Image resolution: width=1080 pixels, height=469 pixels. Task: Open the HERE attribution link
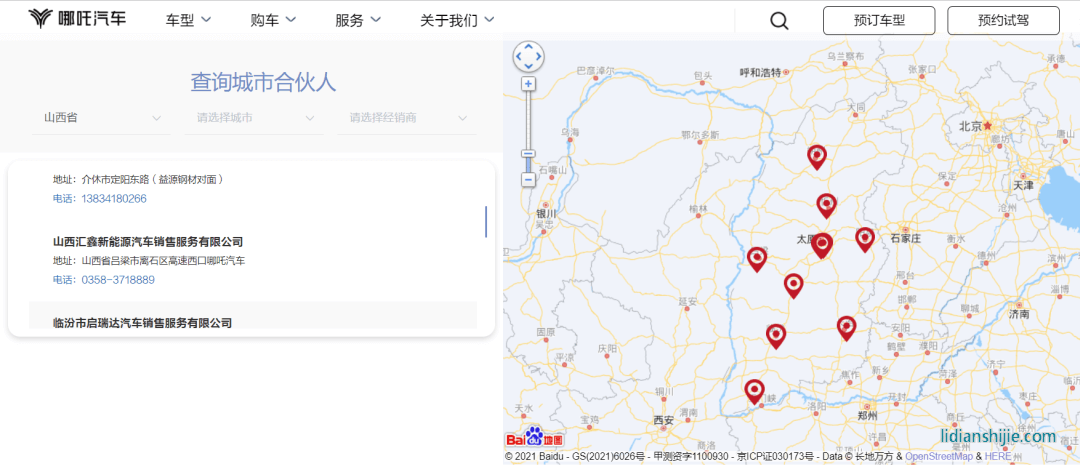coord(999,456)
